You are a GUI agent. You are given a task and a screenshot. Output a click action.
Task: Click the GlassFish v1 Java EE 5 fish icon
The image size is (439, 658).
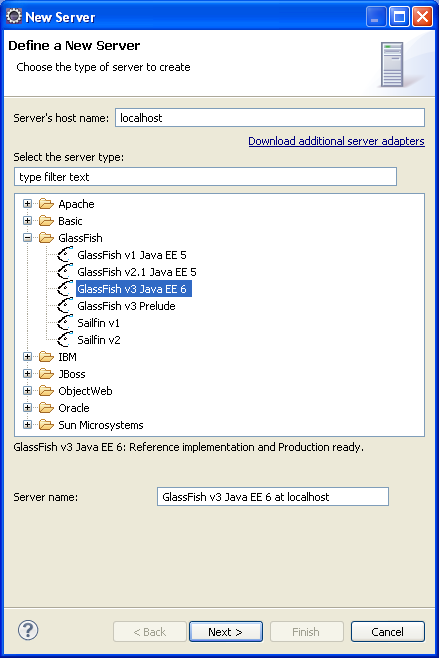coord(65,255)
